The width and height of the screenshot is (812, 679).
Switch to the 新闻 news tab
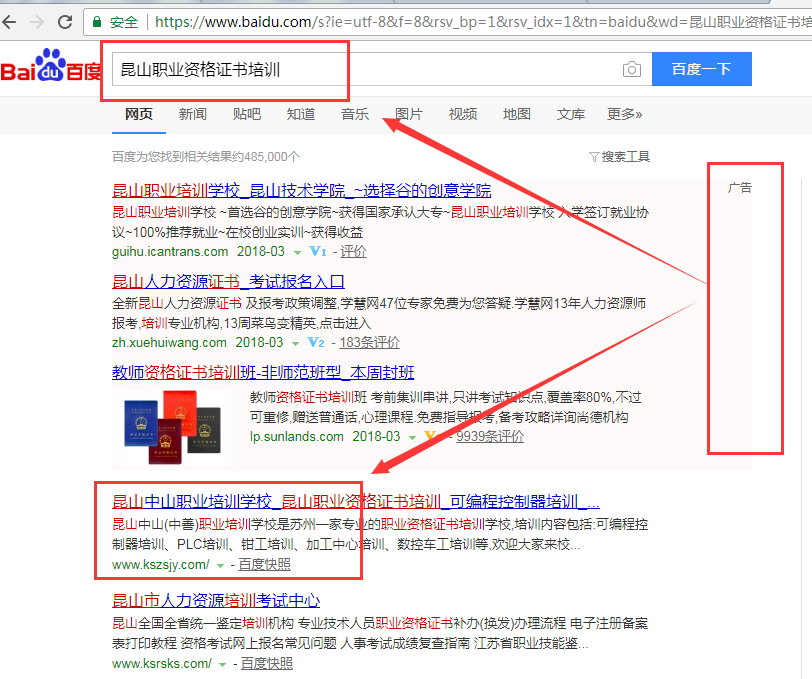coord(193,114)
